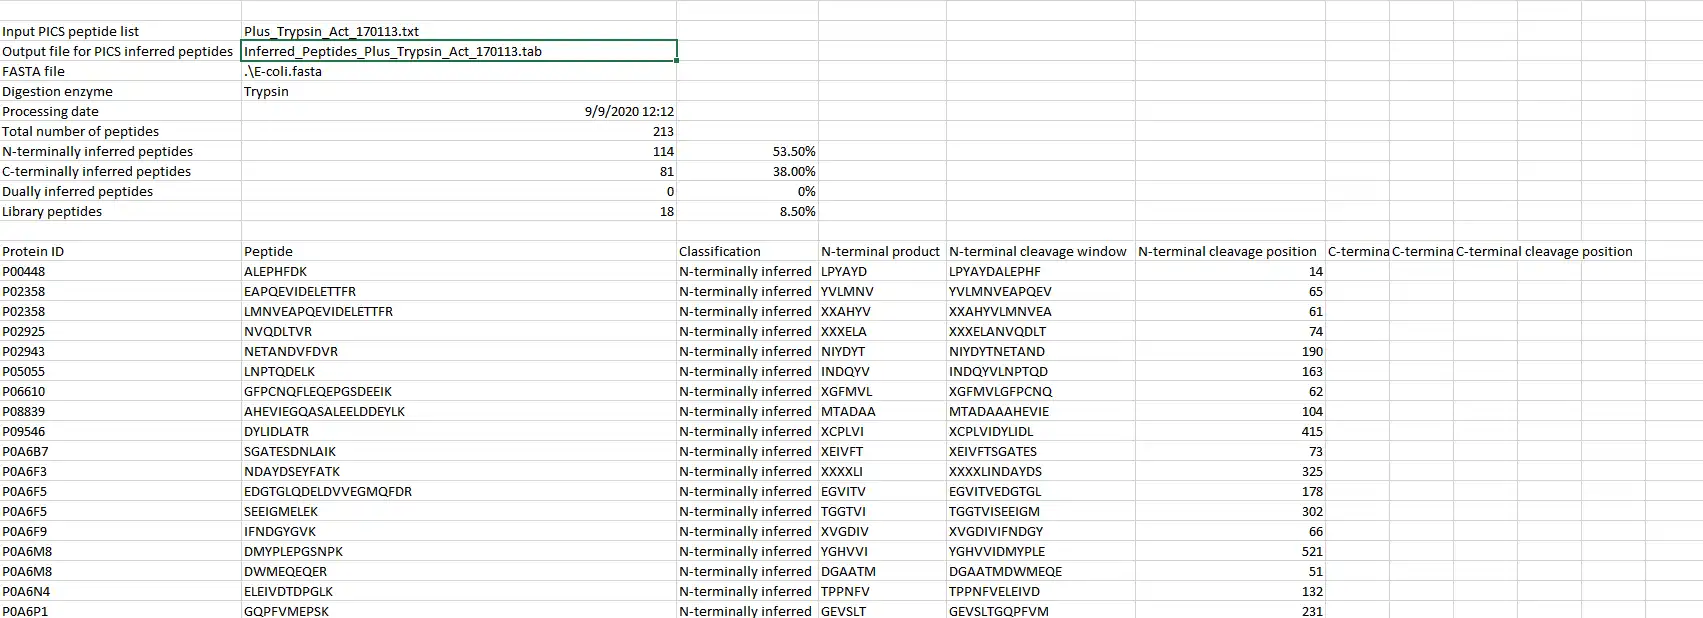Select total number of peptides value 213
The width and height of the screenshot is (1703, 618).
coord(459,131)
